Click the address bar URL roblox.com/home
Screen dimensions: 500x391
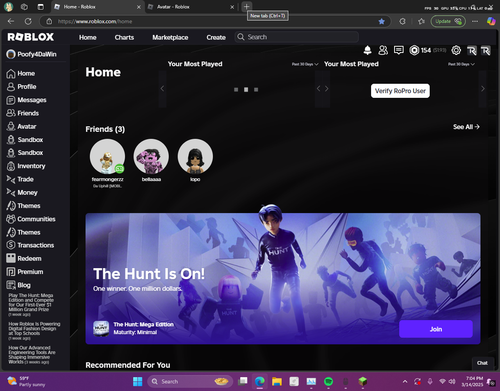(x=95, y=21)
